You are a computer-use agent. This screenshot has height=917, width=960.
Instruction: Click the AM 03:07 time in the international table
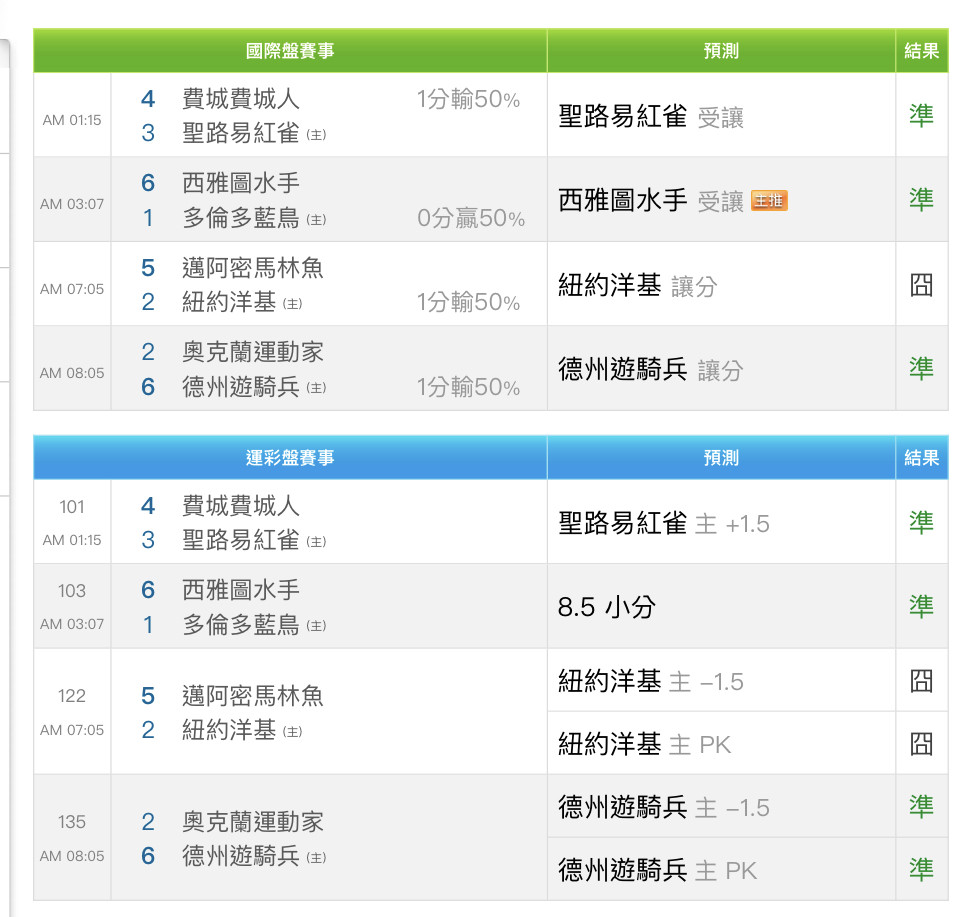click(72, 204)
